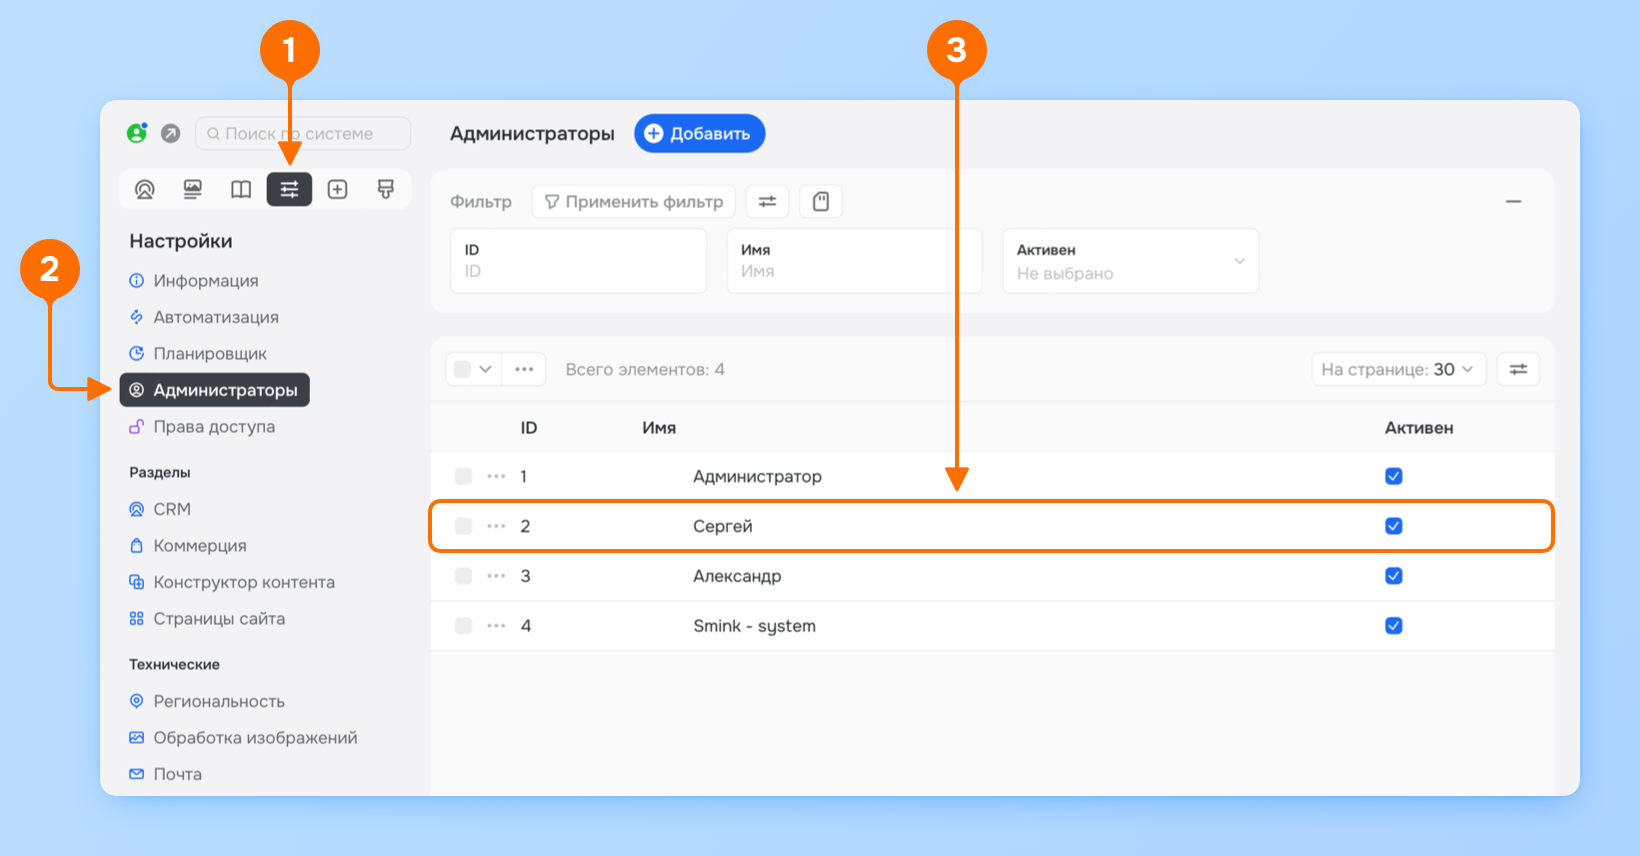The width and height of the screenshot is (1640, 856).
Task: Select row checkbox for Администратор
Action: (x=463, y=476)
